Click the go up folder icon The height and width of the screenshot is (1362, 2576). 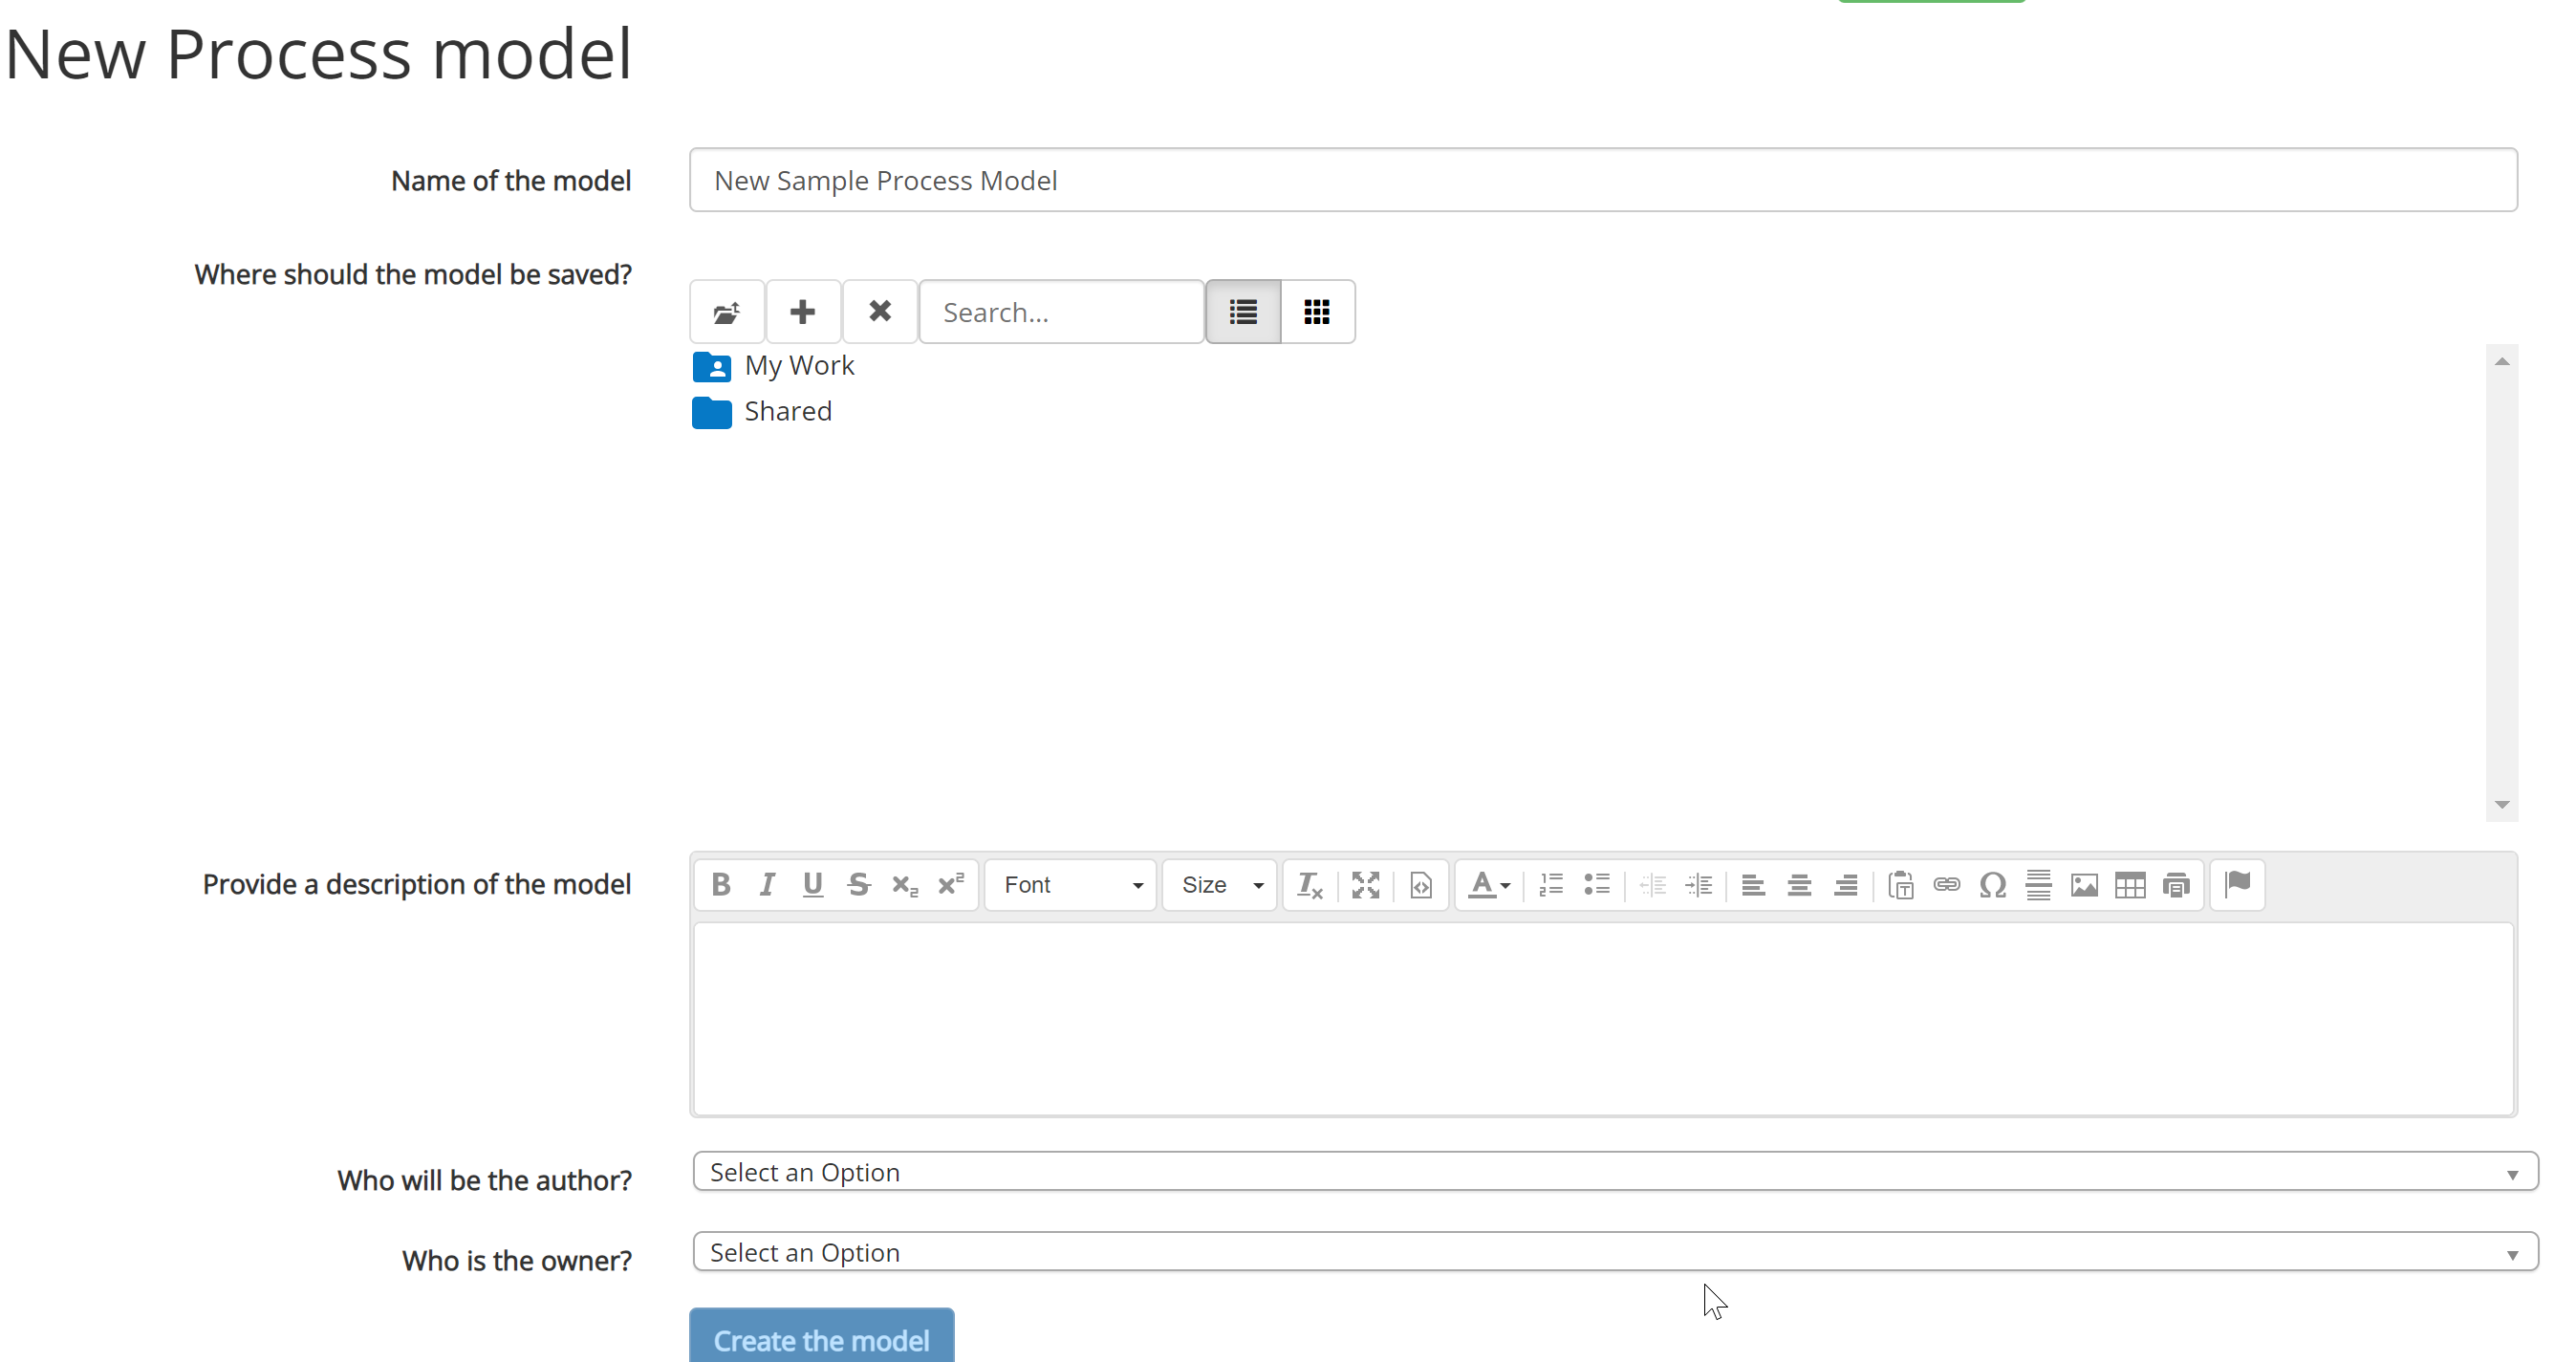click(727, 312)
